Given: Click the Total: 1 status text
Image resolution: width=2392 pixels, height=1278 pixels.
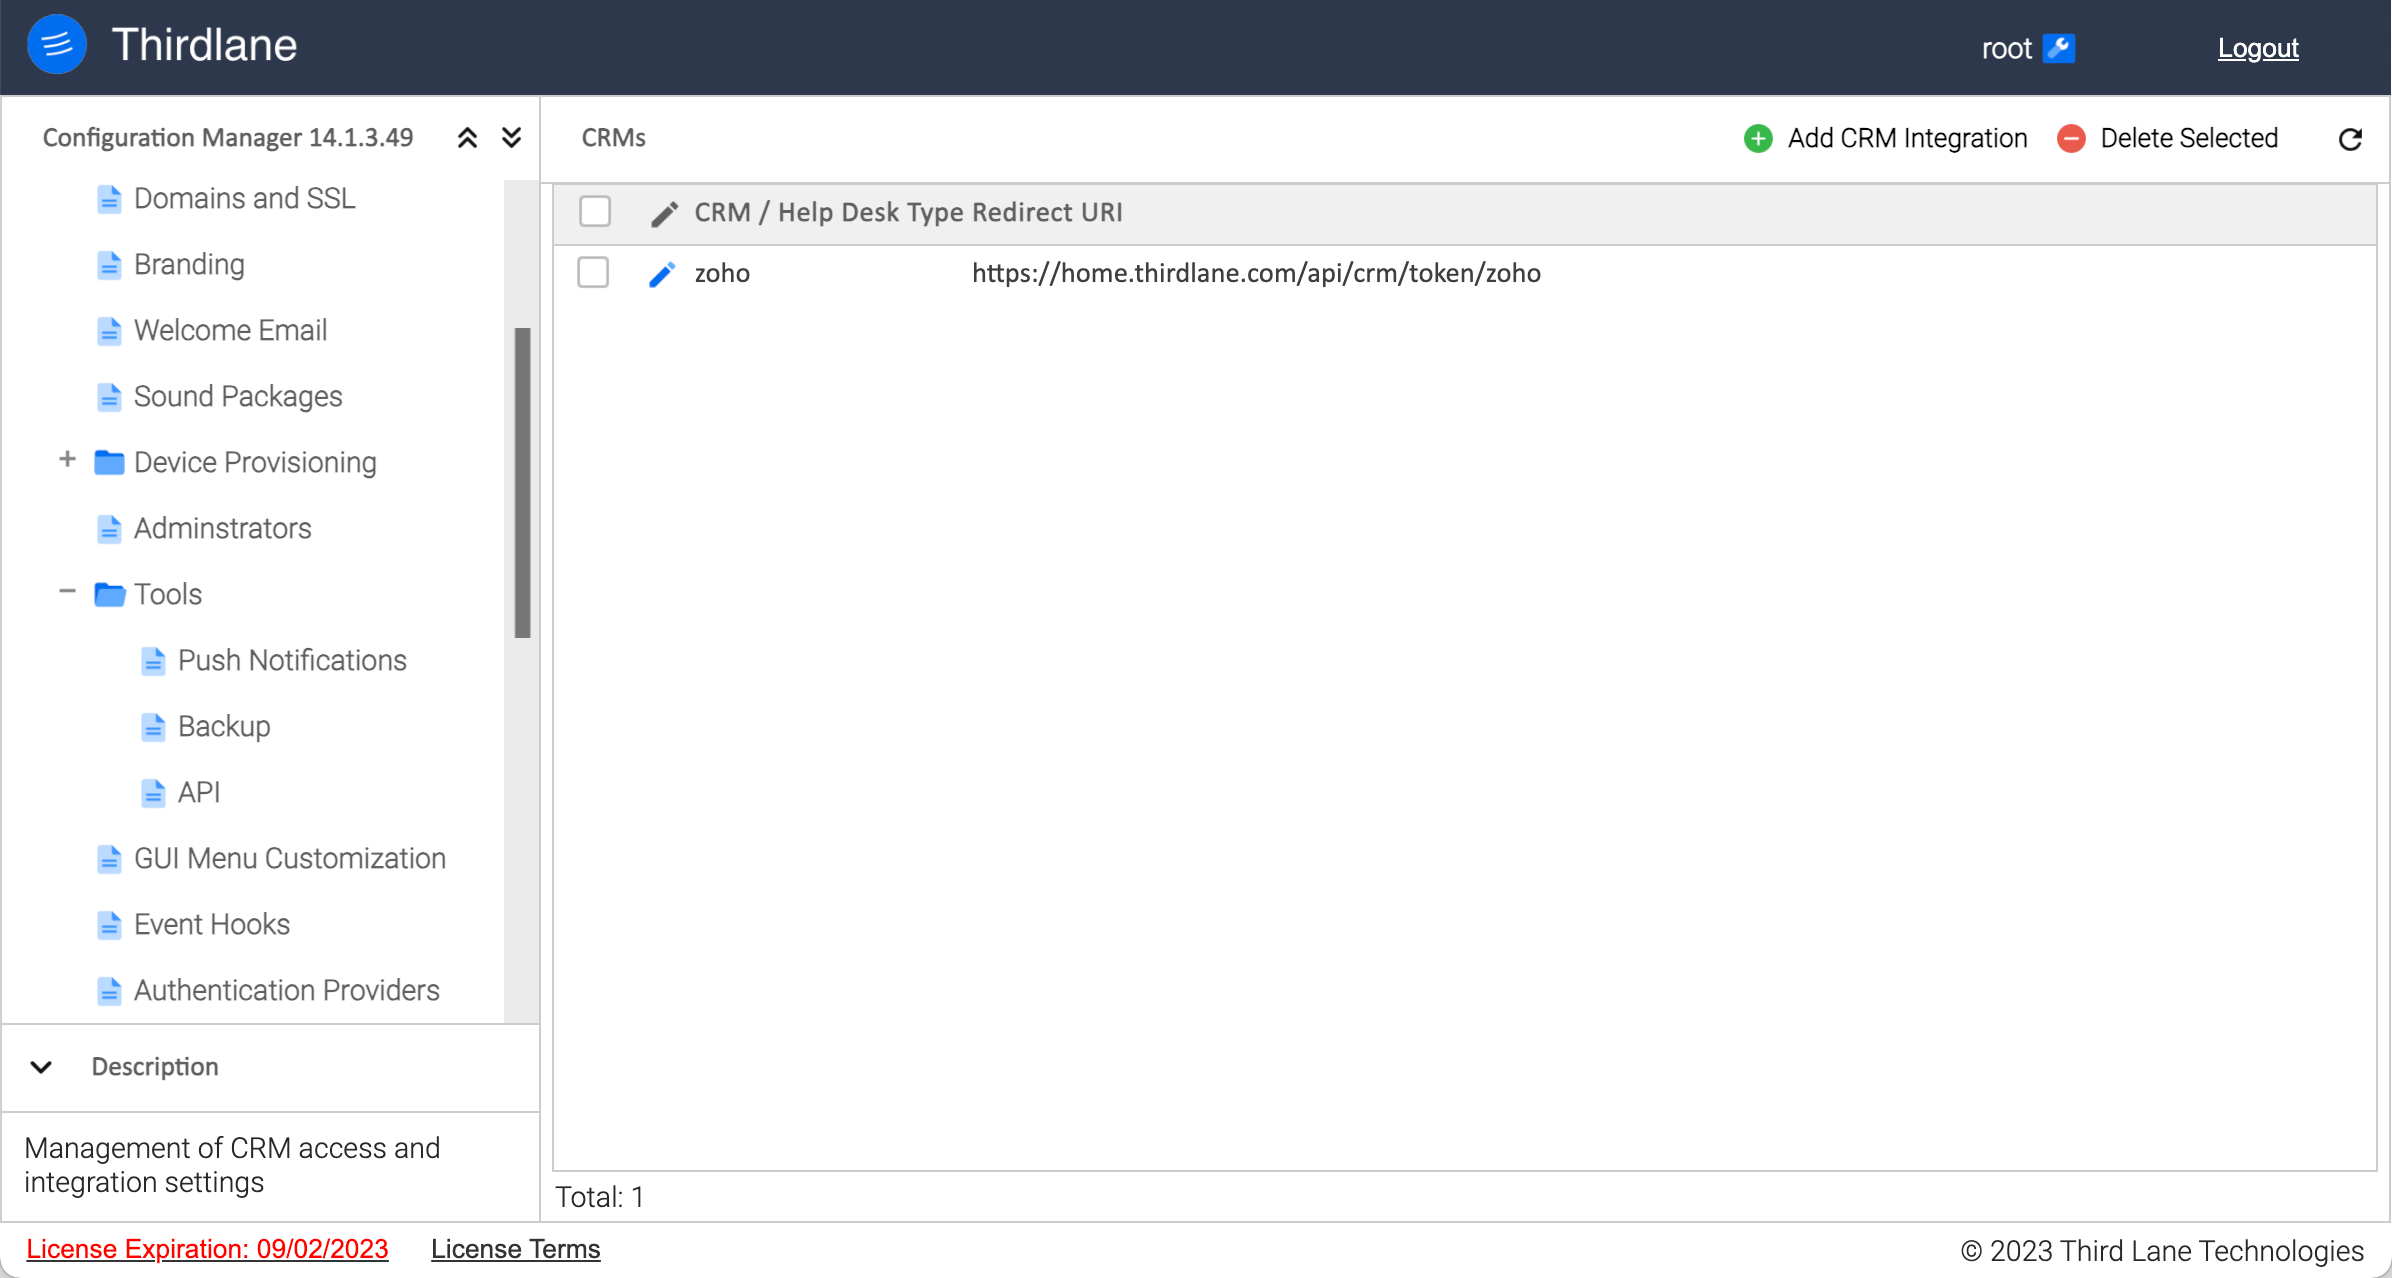Looking at the screenshot, I should (599, 1197).
